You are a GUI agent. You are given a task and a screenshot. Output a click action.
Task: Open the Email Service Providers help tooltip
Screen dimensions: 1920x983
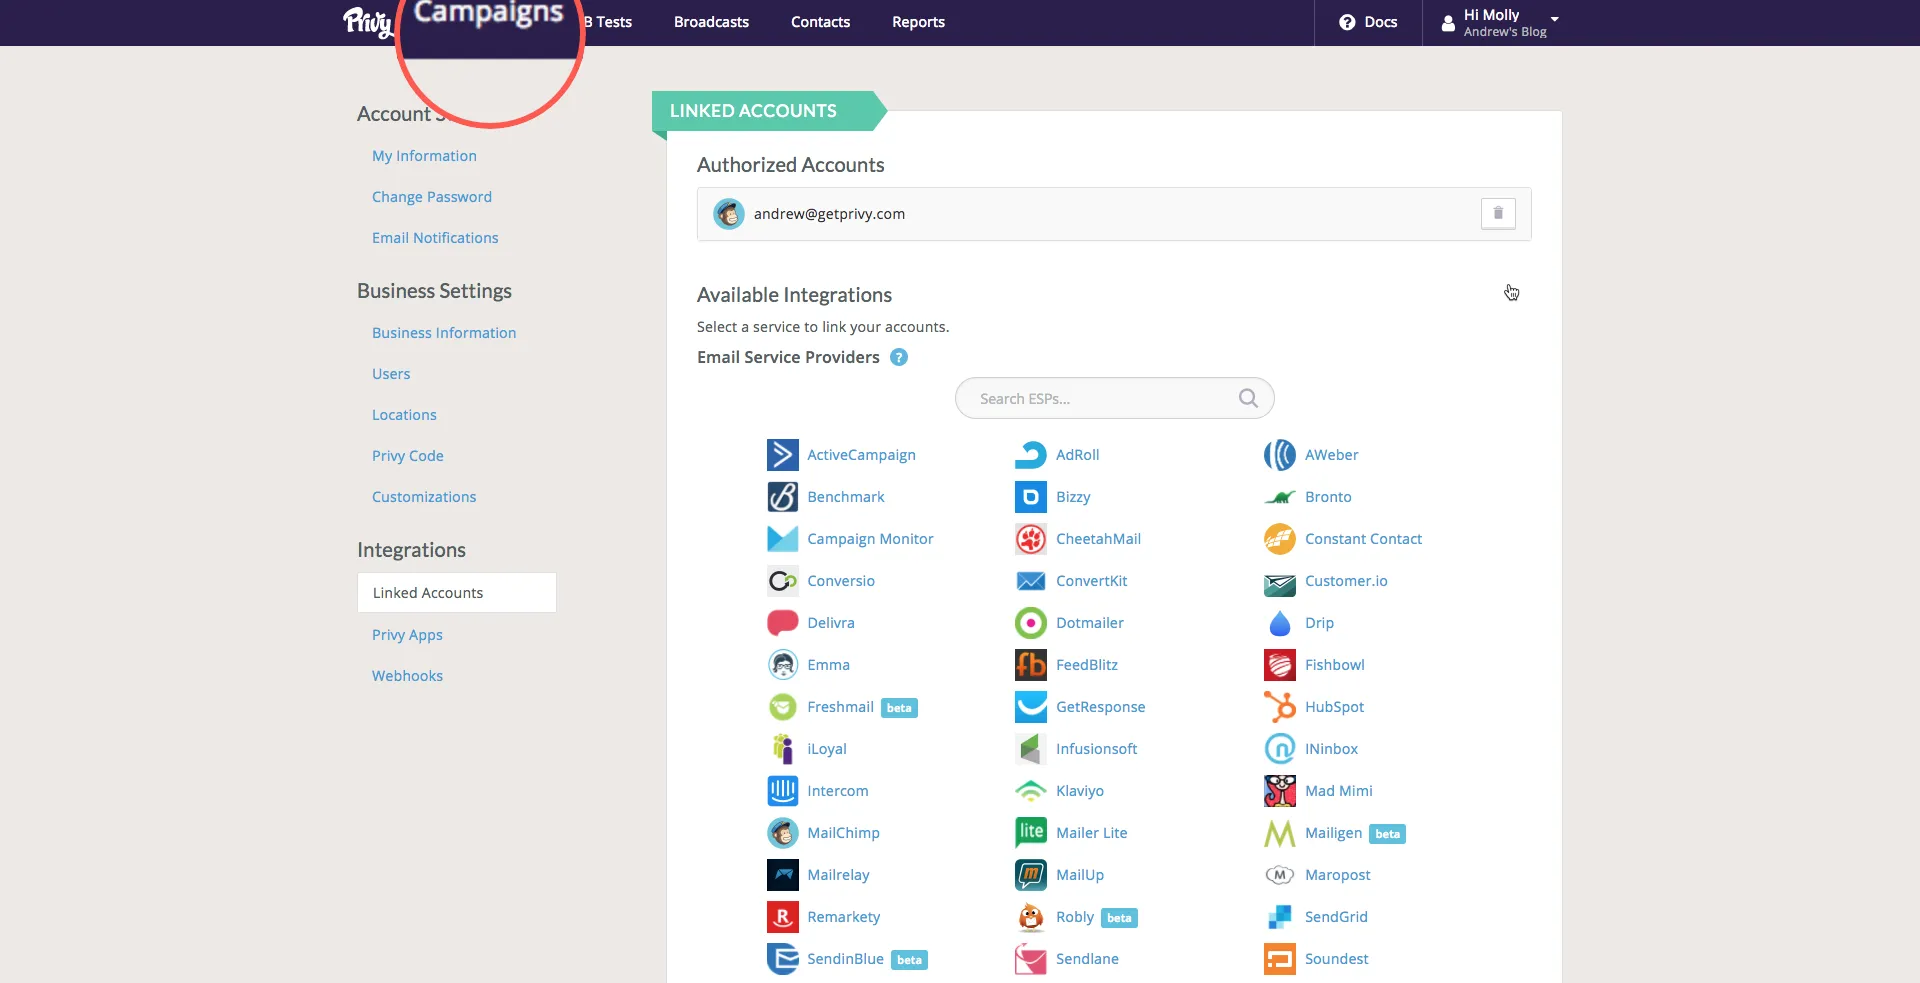tap(899, 357)
